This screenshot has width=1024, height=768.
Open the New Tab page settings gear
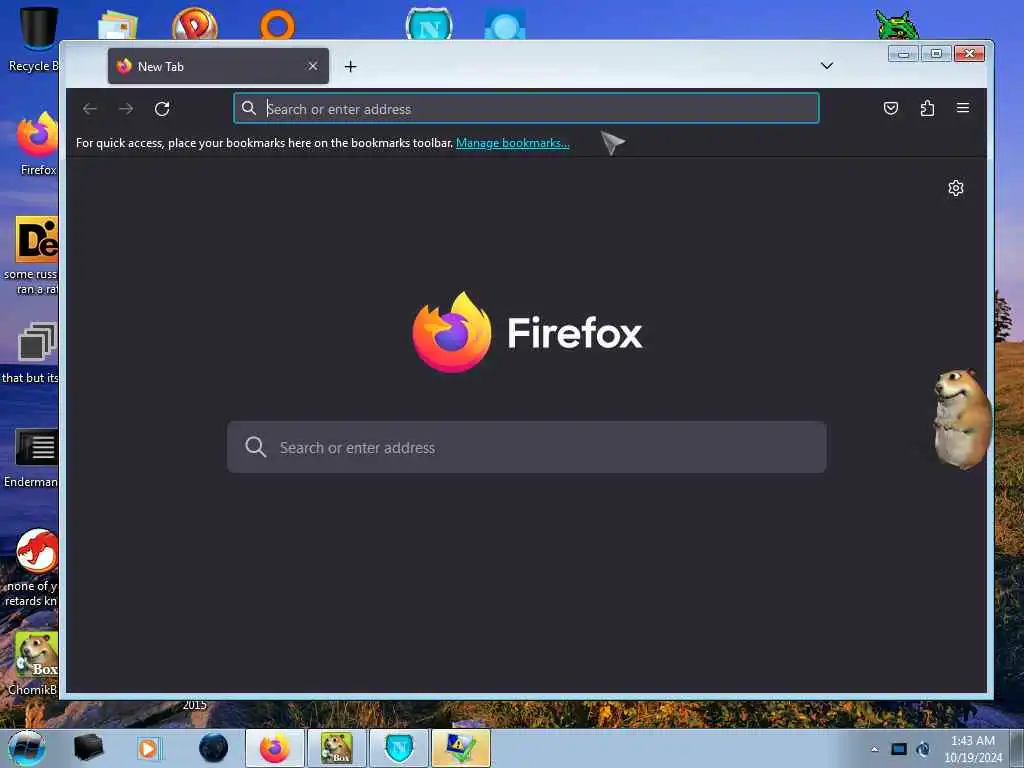[x=955, y=188]
